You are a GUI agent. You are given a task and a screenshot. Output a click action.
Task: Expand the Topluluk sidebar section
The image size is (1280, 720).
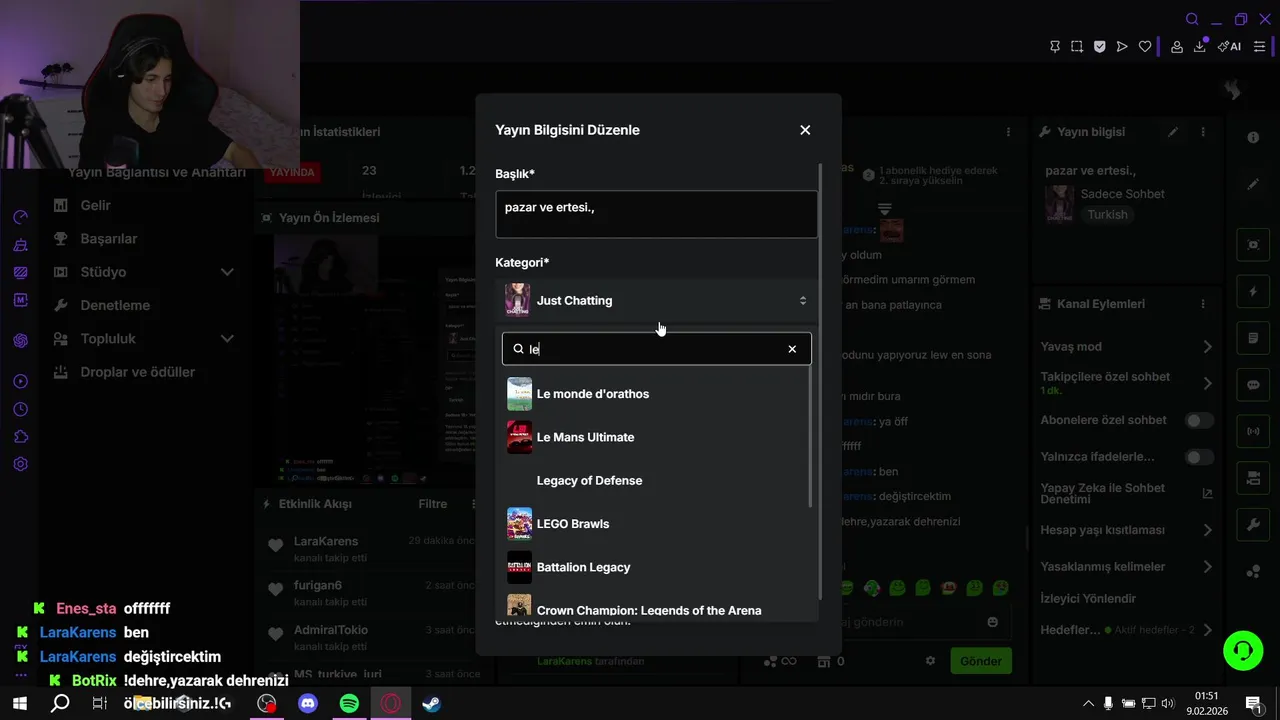tap(143, 339)
